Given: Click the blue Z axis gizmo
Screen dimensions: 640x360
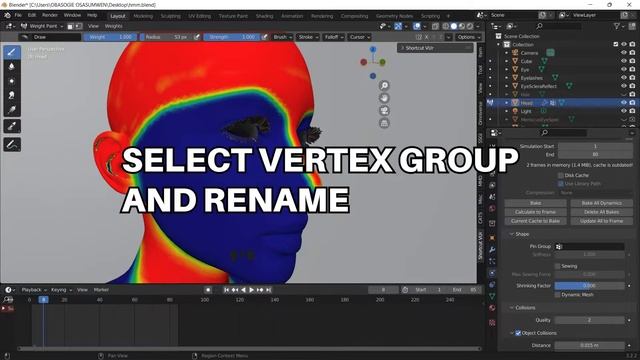Looking at the screenshot, I should click(373, 49).
